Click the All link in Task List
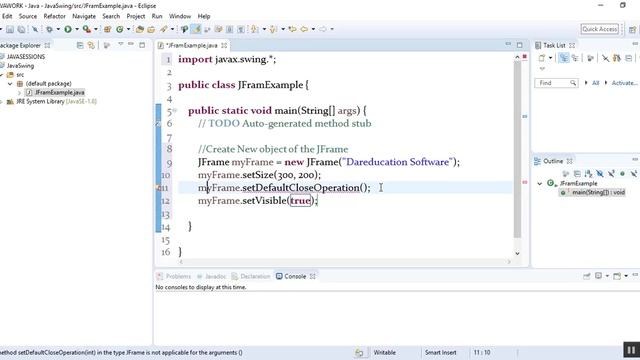The image size is (640, 360). pyautogui.click(x=596, y=83)
